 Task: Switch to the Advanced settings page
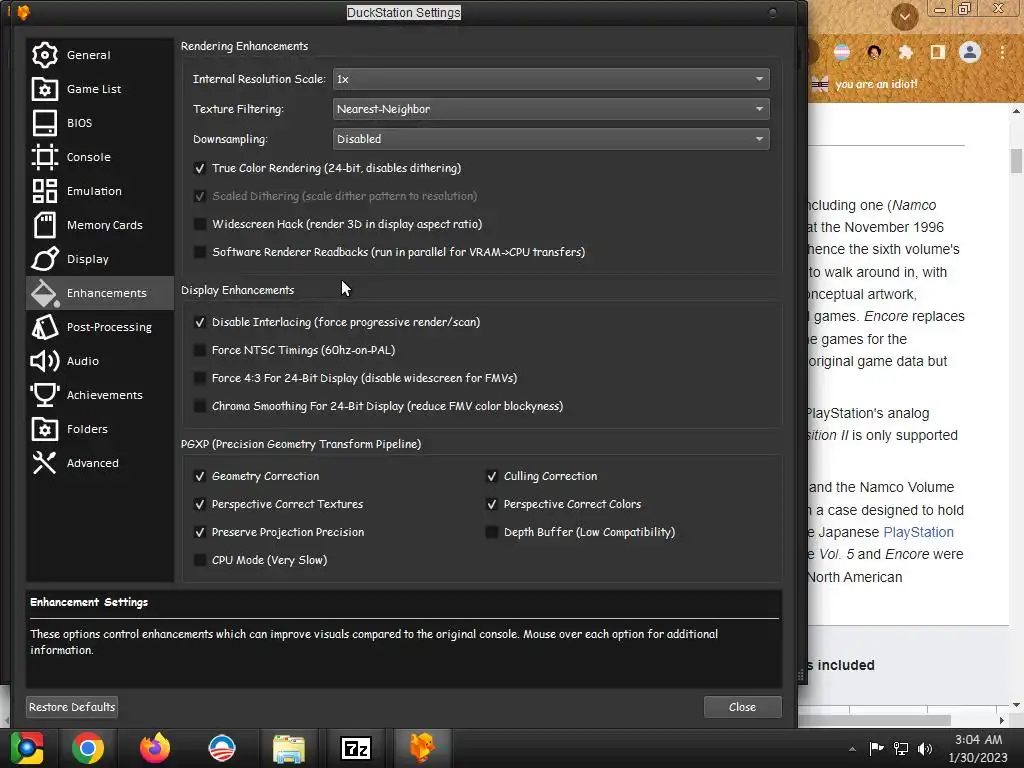click(x=100, y=462)
